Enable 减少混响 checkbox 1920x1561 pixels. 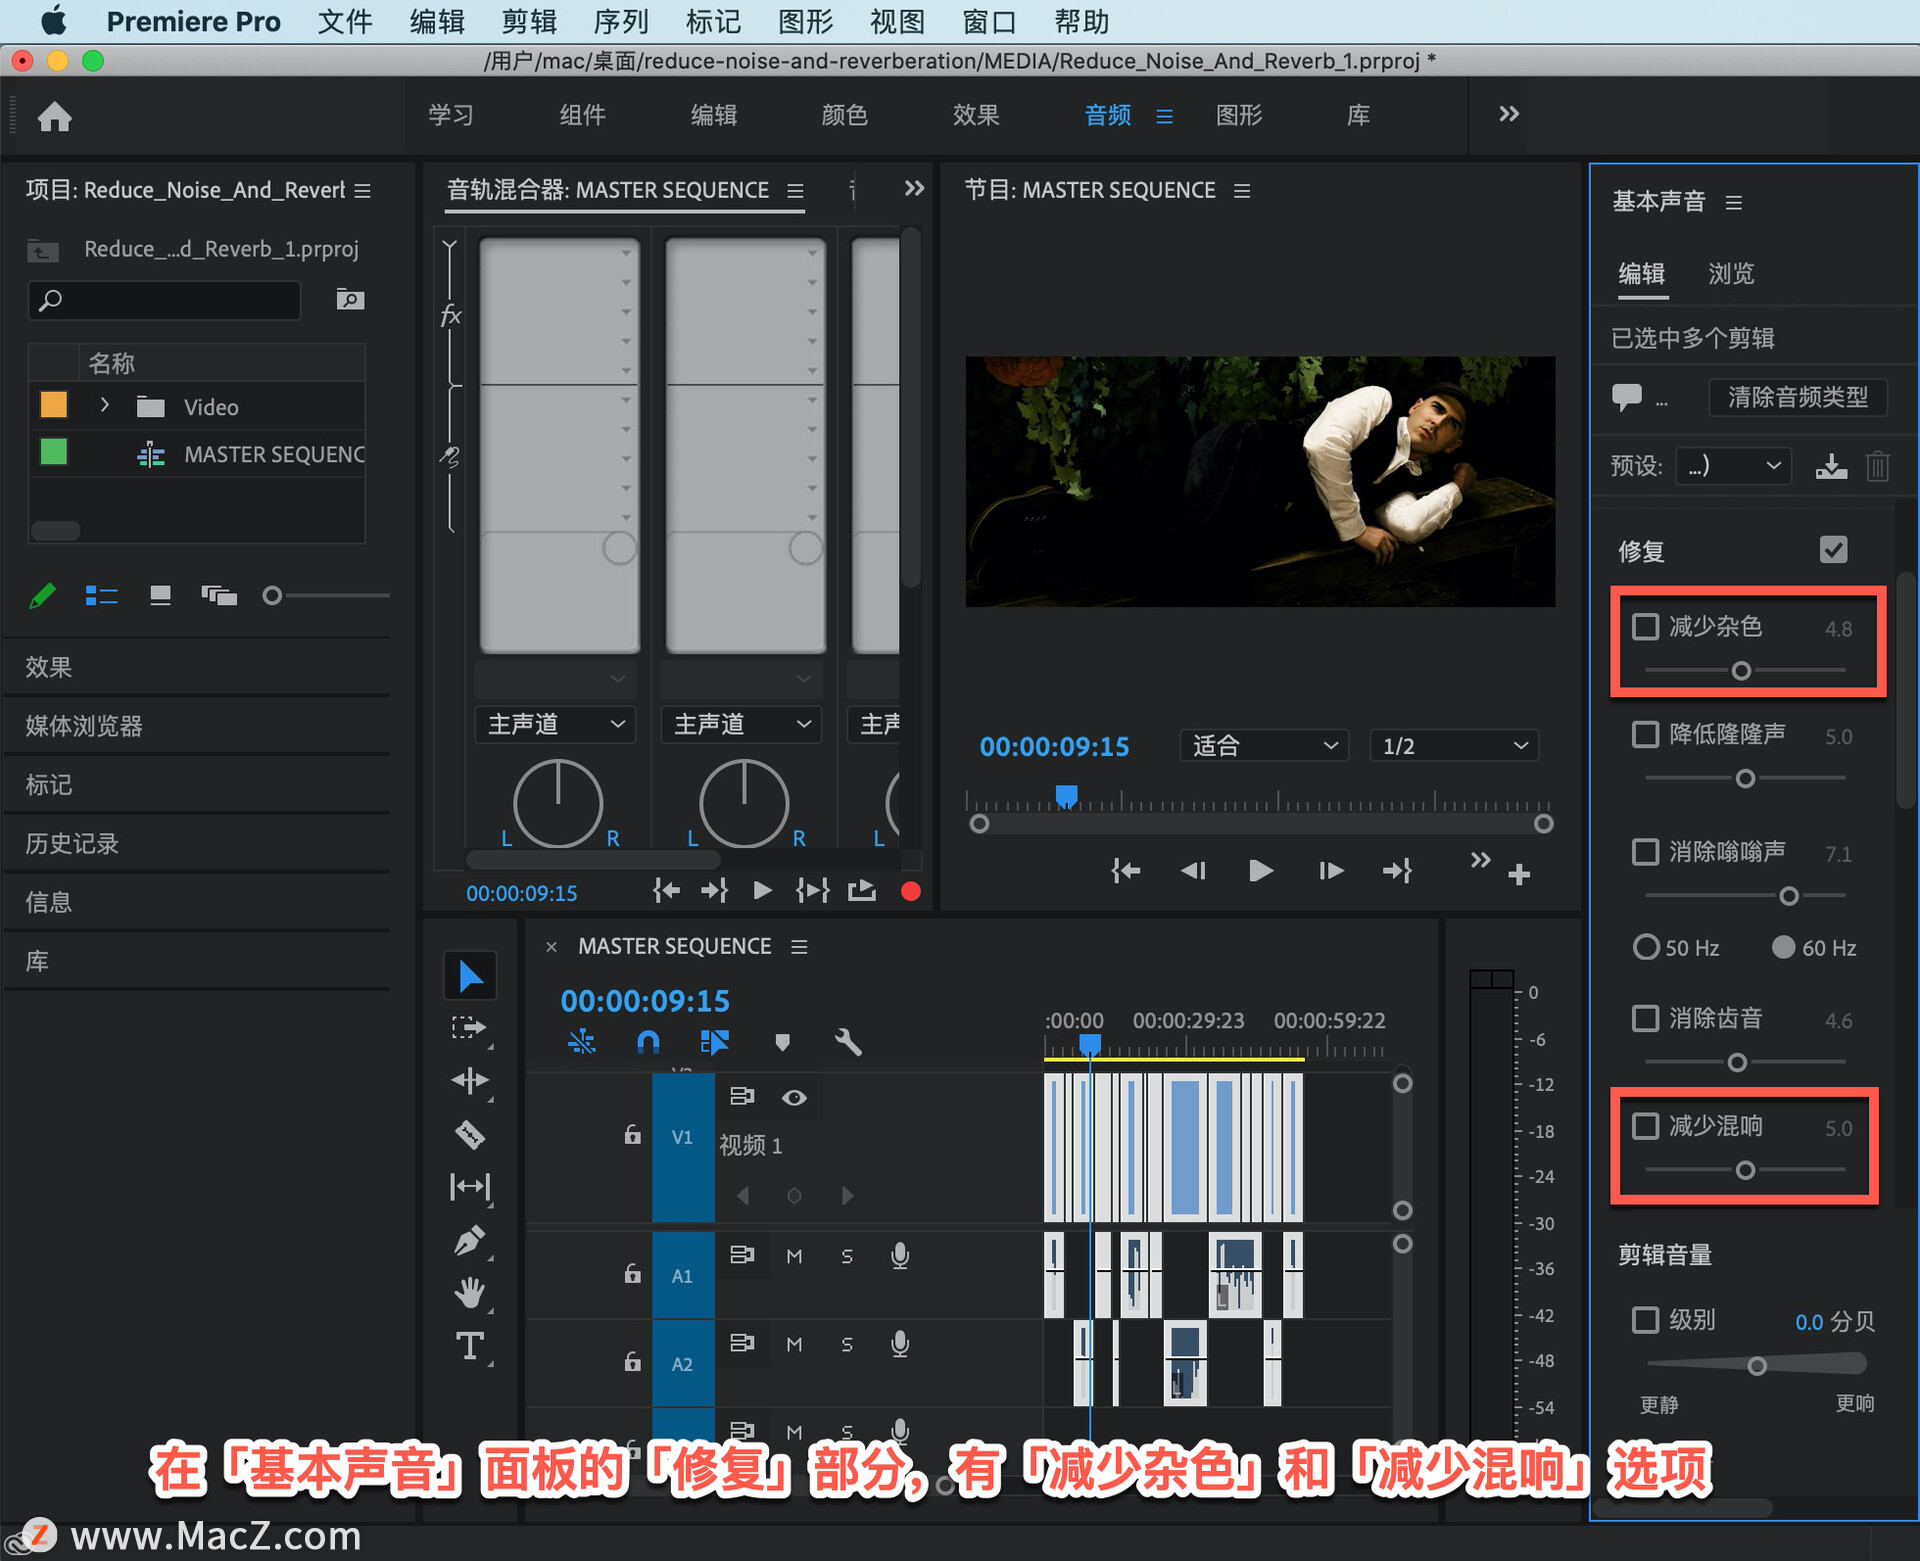1644,1127
